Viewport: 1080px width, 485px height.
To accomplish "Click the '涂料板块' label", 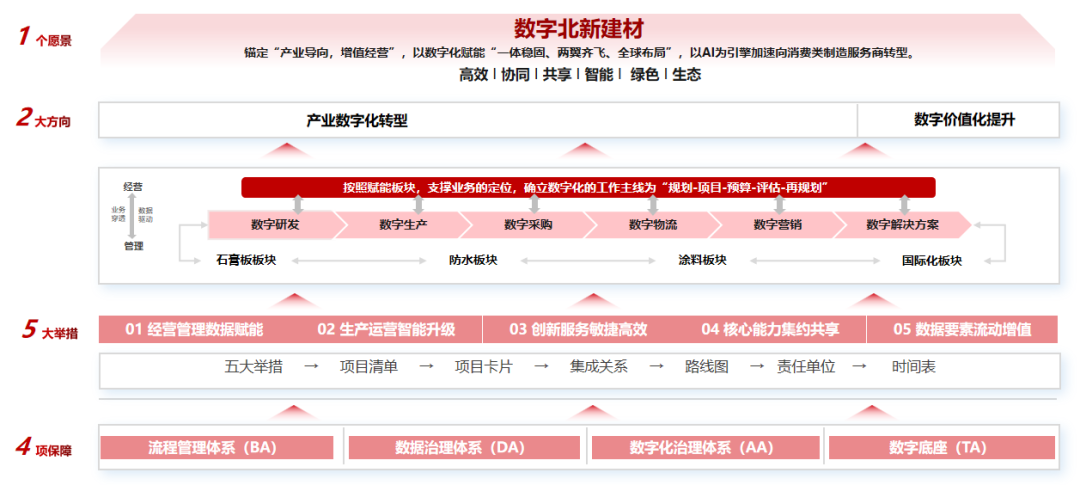I will point(702,260).
